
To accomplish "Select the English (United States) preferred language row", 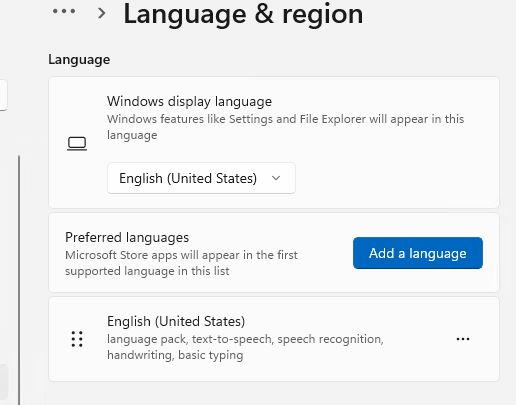I will pos(274,339).
